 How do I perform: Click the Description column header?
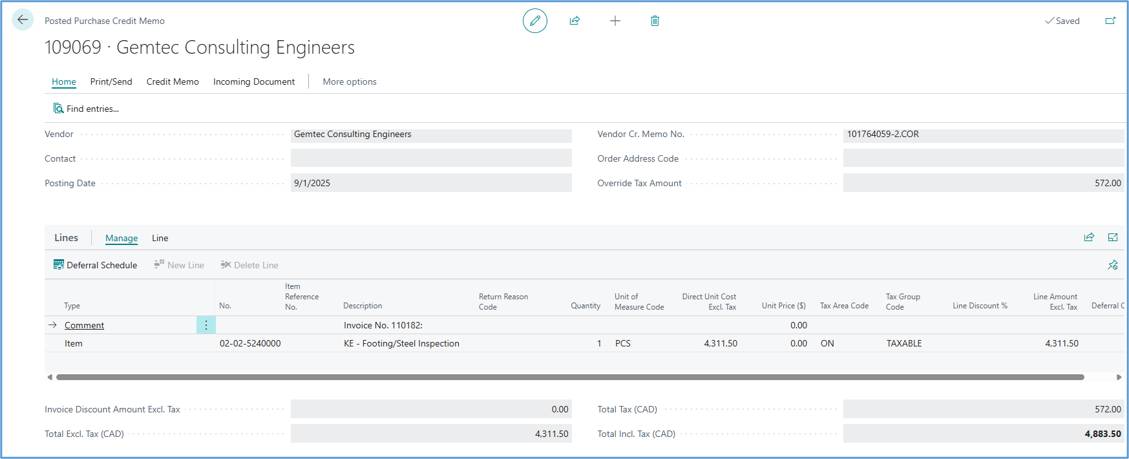click(362, 306)
